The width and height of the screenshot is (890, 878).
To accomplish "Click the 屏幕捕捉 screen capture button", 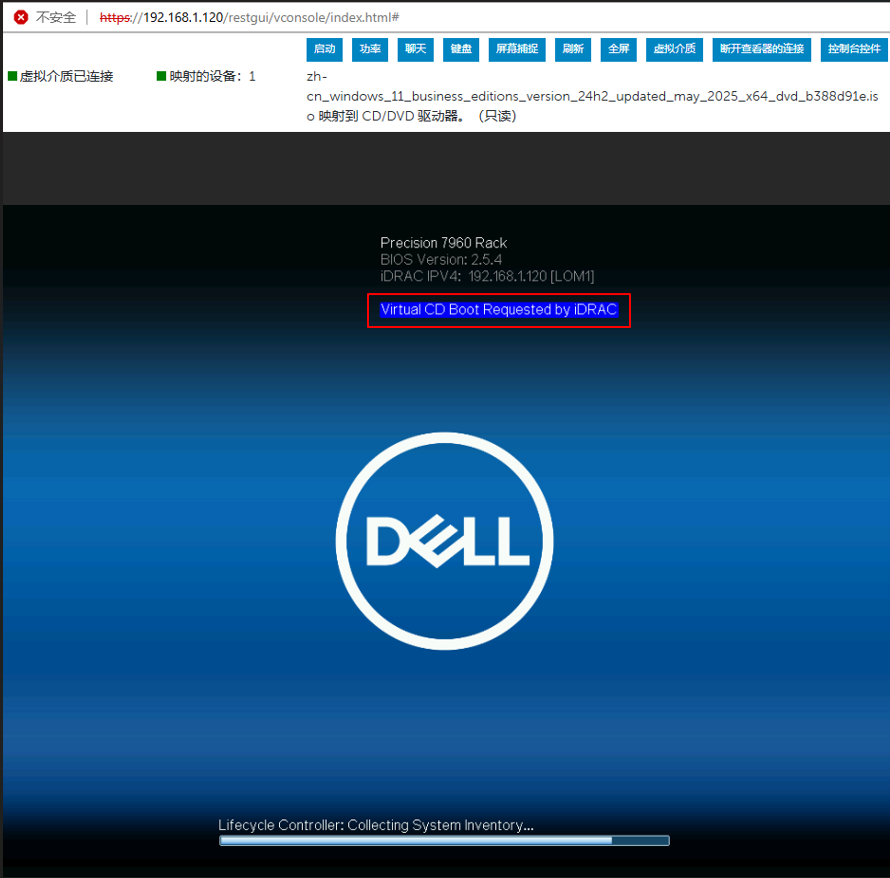I will point(517,49).
